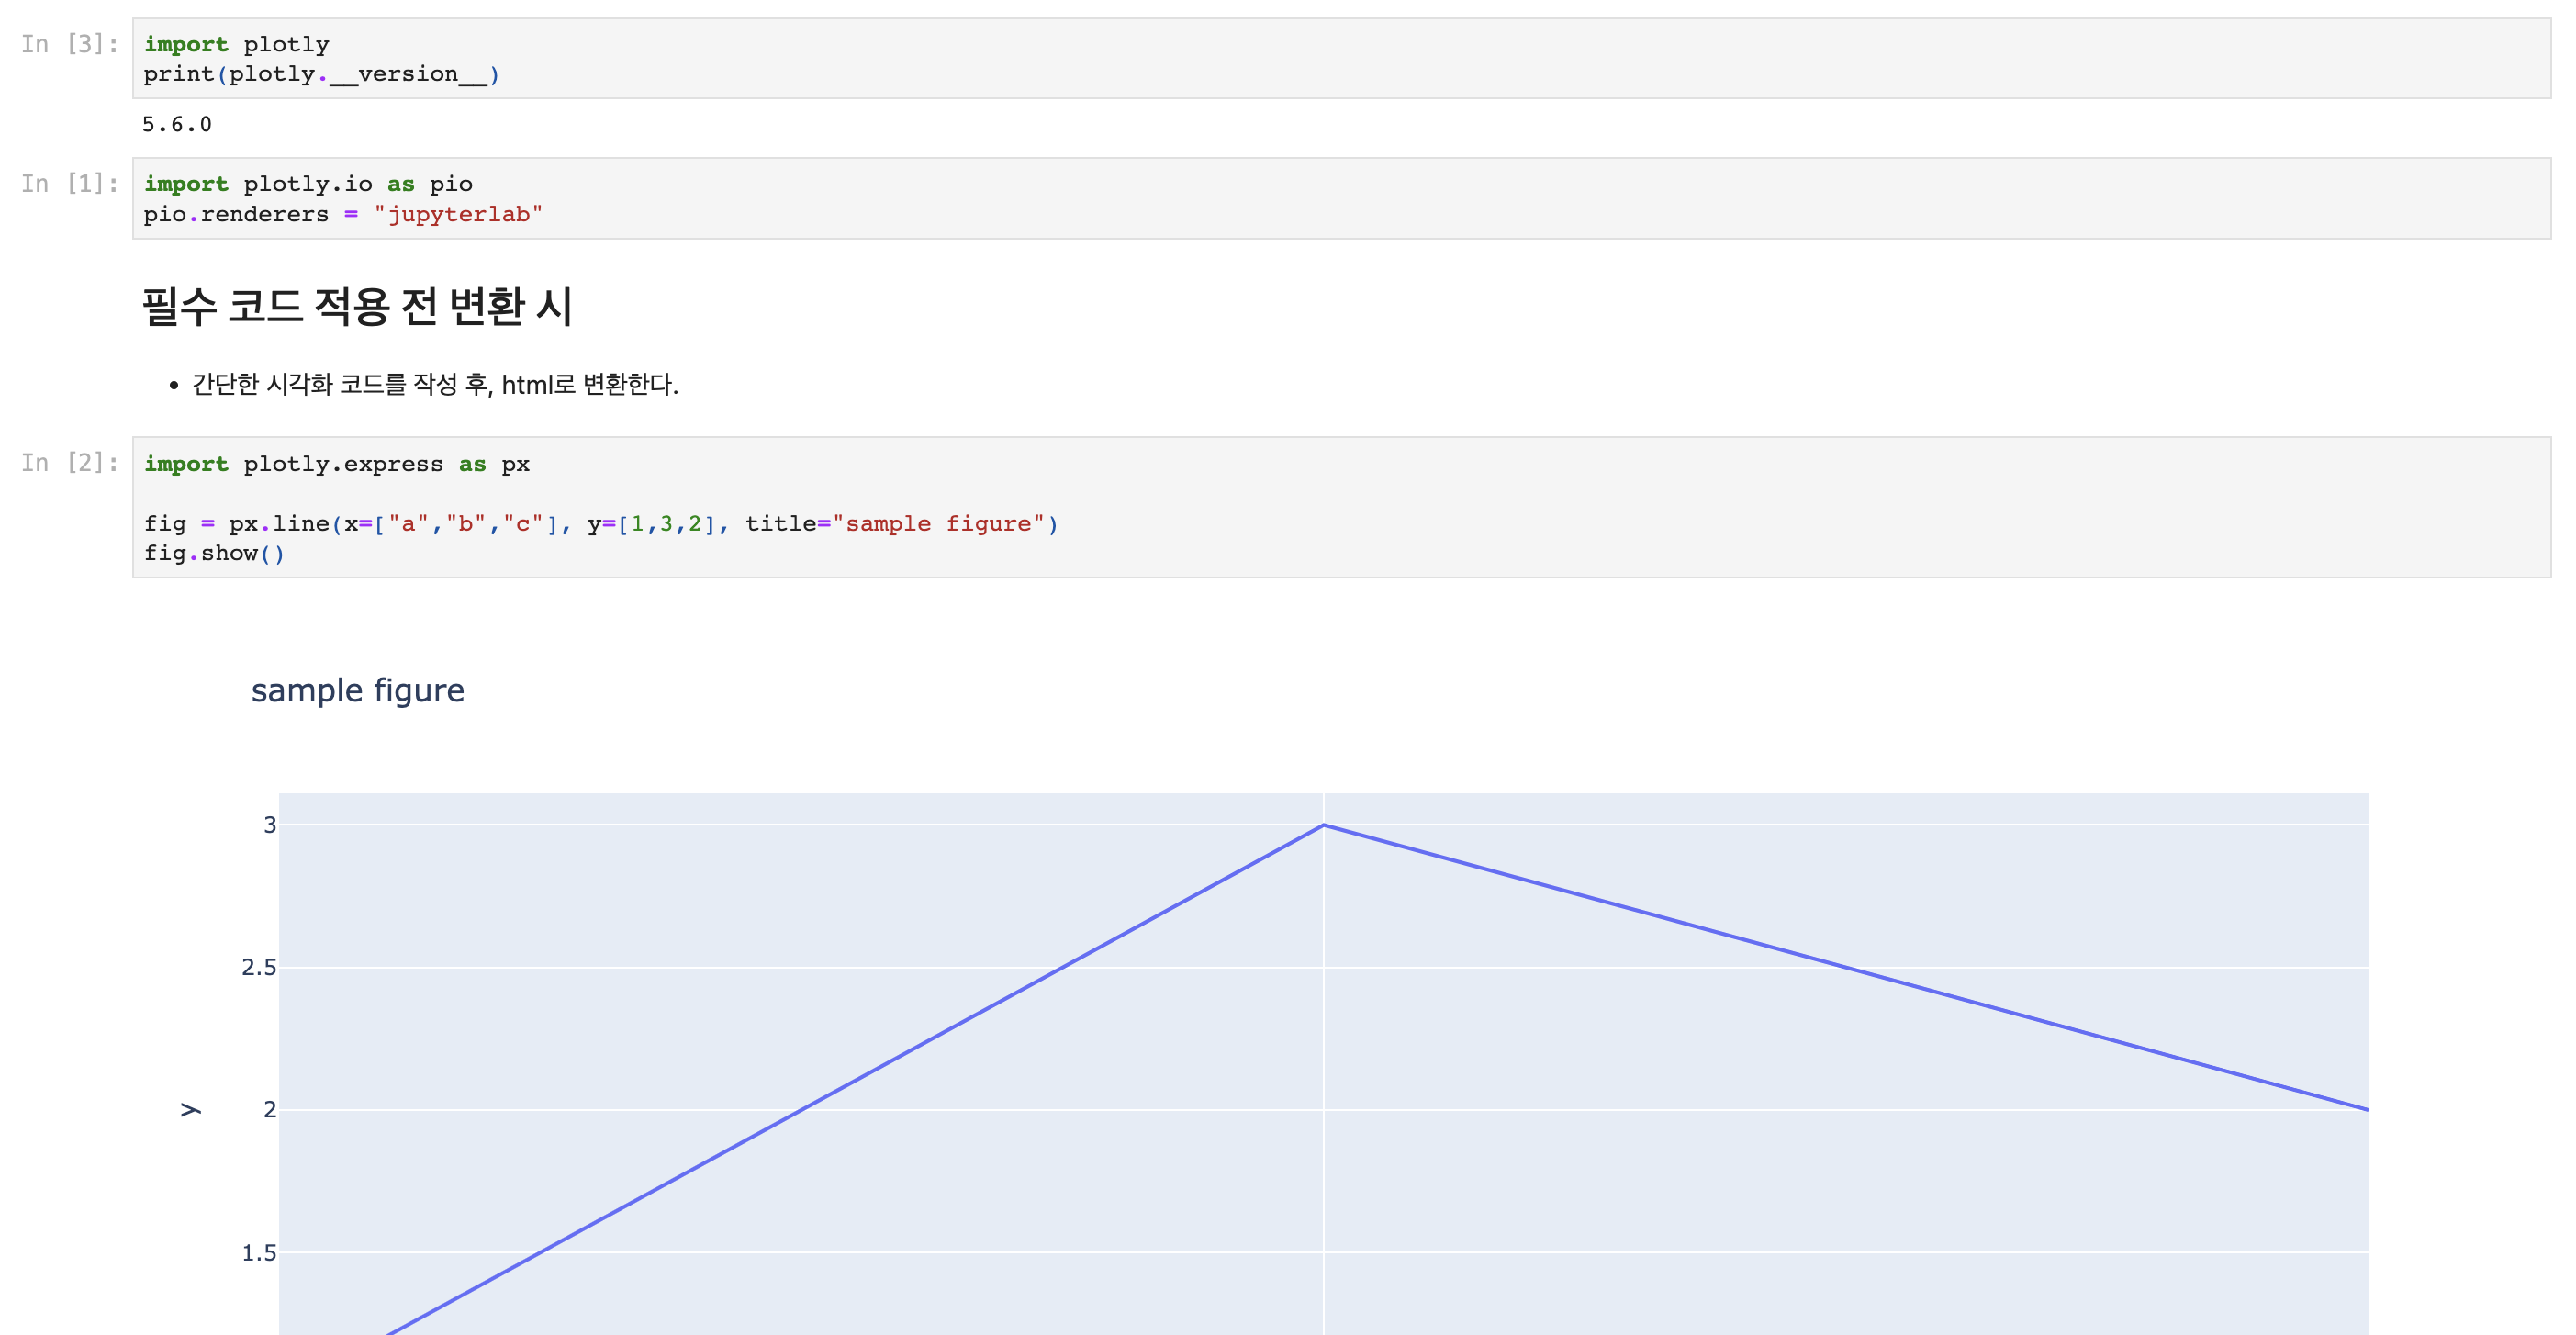2576x1335 pixels.
Task: Click the y-axis tick label '3'
Action: [x=270, y=825]
